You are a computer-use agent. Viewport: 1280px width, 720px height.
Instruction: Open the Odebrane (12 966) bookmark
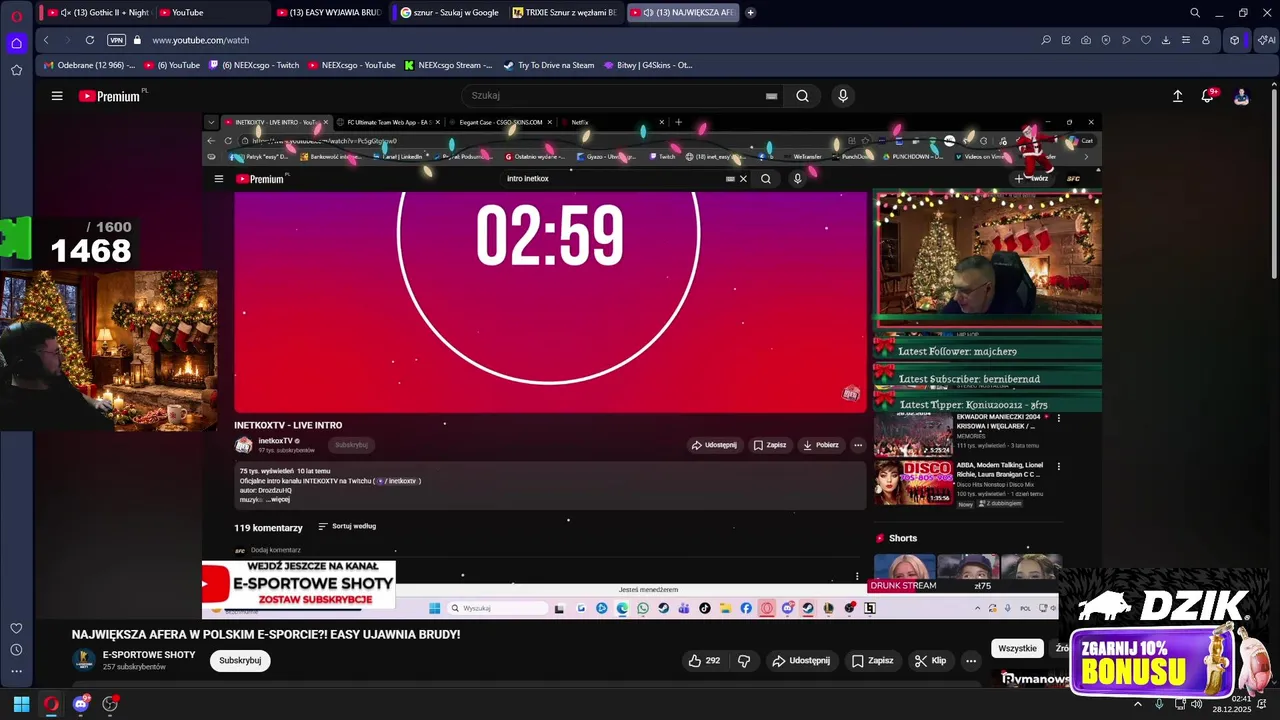90,65
